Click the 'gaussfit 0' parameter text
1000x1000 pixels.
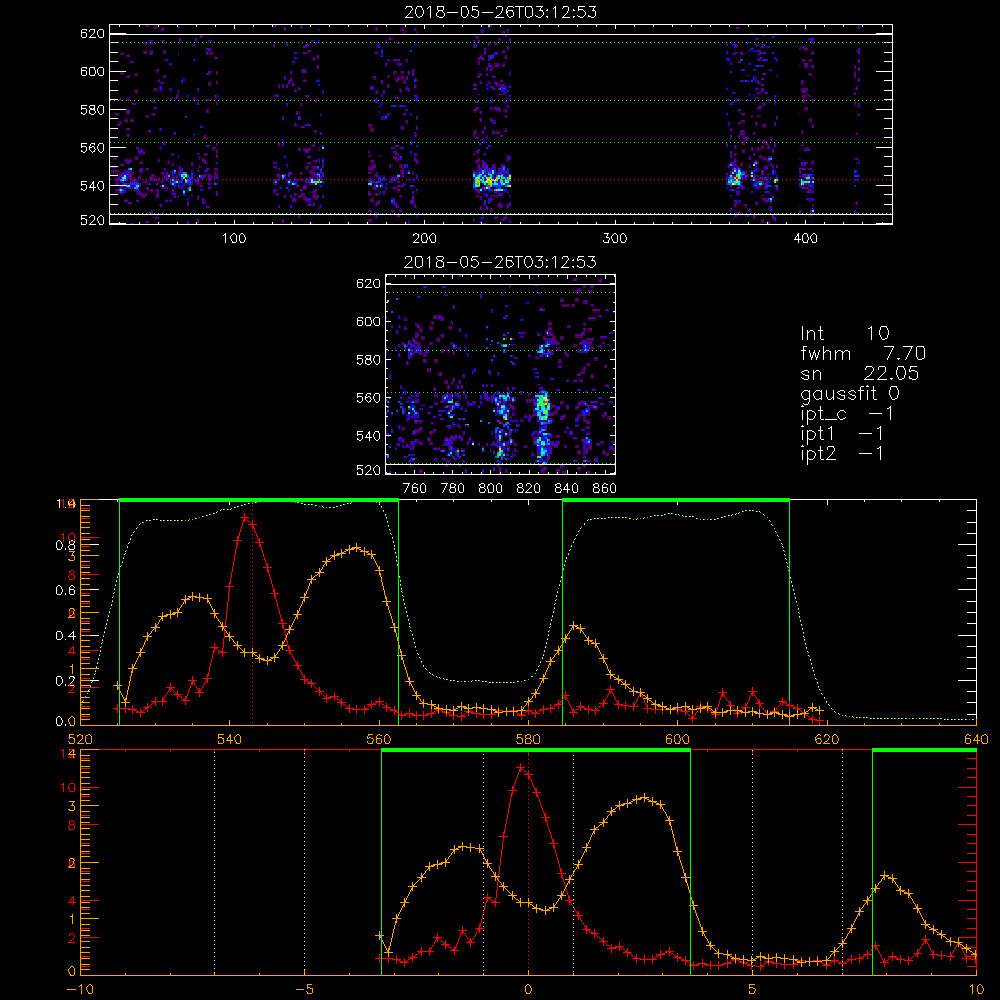pos(850,393)
